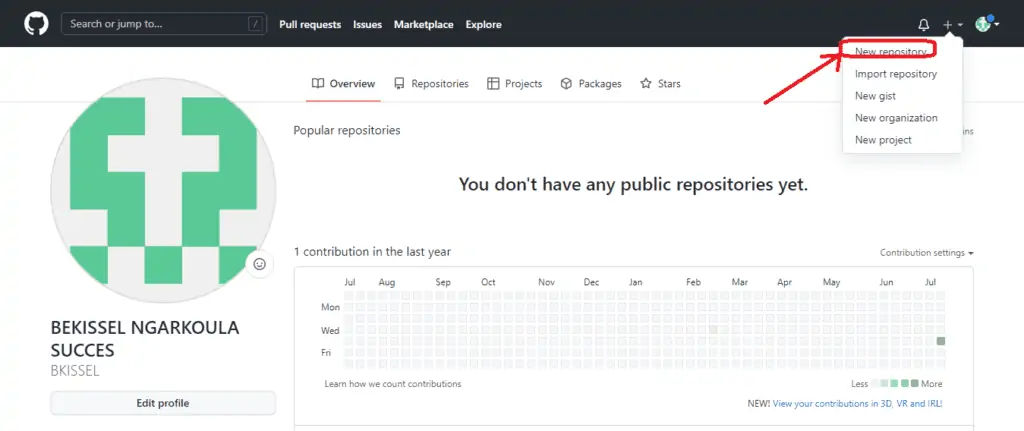Open the Packages tab

point(591,84)
